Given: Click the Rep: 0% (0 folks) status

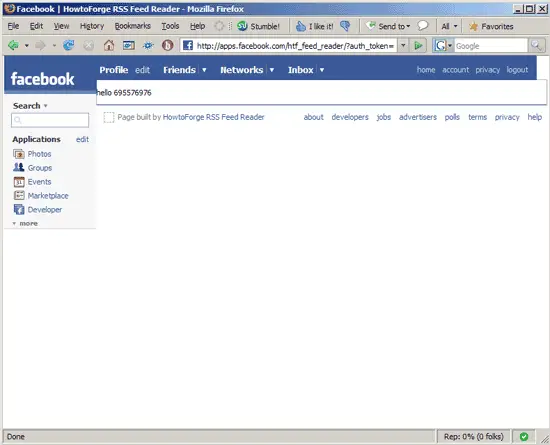Looking at the screenshot, I should (x=474, y=437).
